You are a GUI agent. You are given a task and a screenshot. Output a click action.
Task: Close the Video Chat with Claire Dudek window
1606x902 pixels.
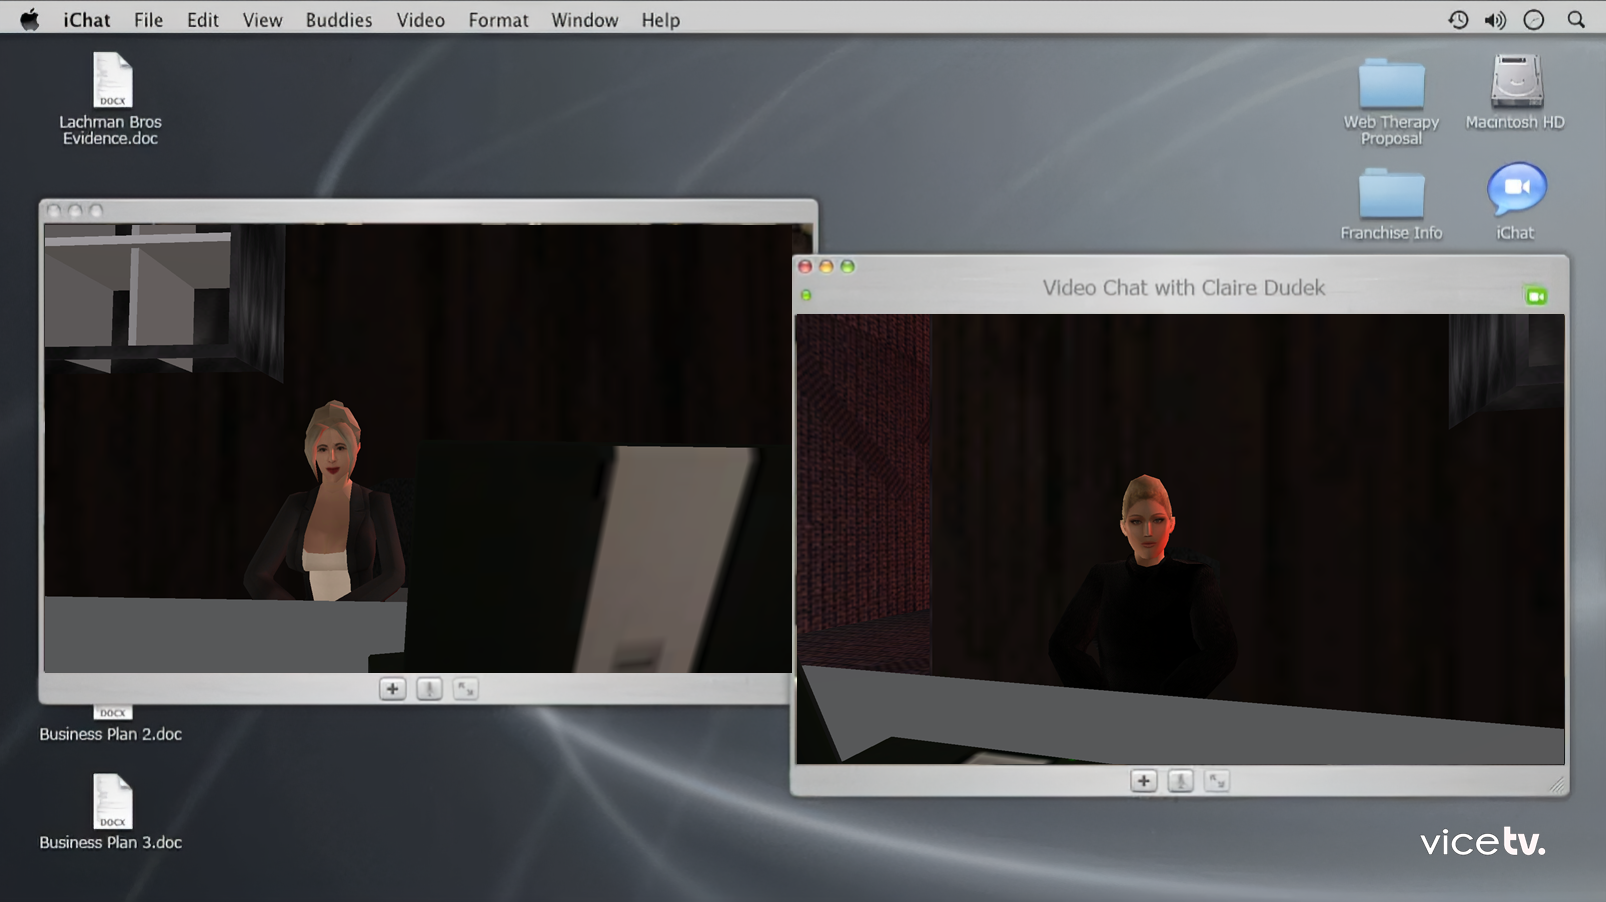coord(805,266)
